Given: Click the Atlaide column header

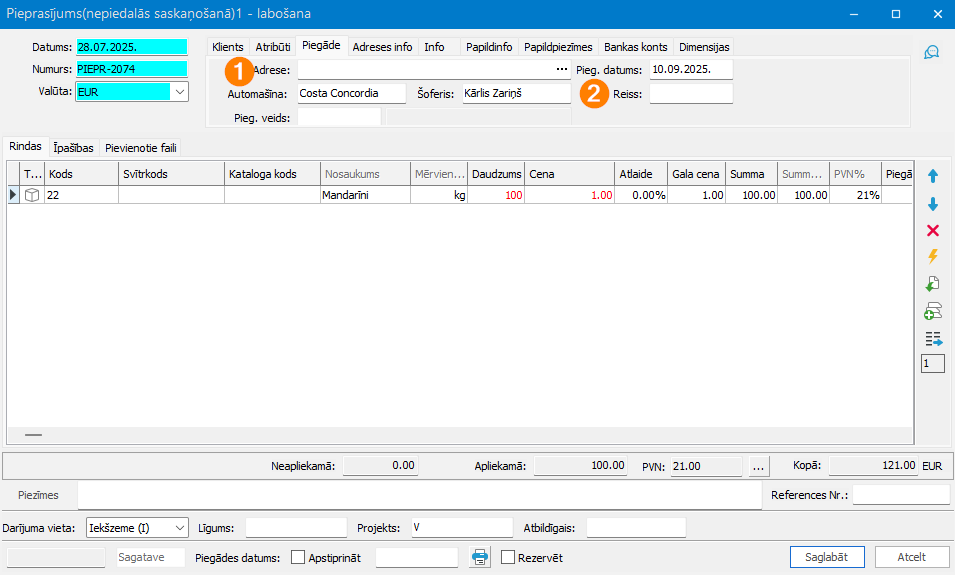Looking at the screenshot, I should (641, 174).
